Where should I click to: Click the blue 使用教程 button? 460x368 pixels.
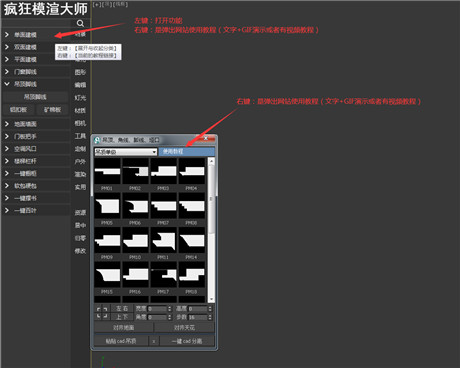click(x=186, y=151)
